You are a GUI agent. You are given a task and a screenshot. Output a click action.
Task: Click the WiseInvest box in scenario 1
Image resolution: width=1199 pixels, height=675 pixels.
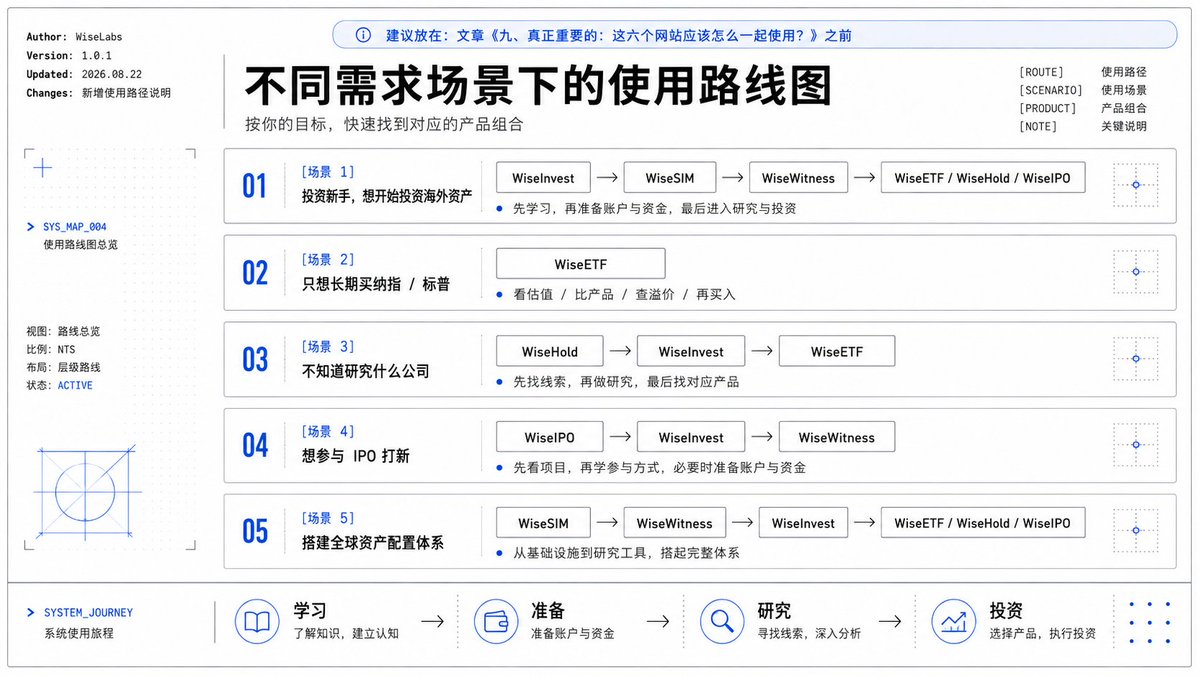click(543, 177)
